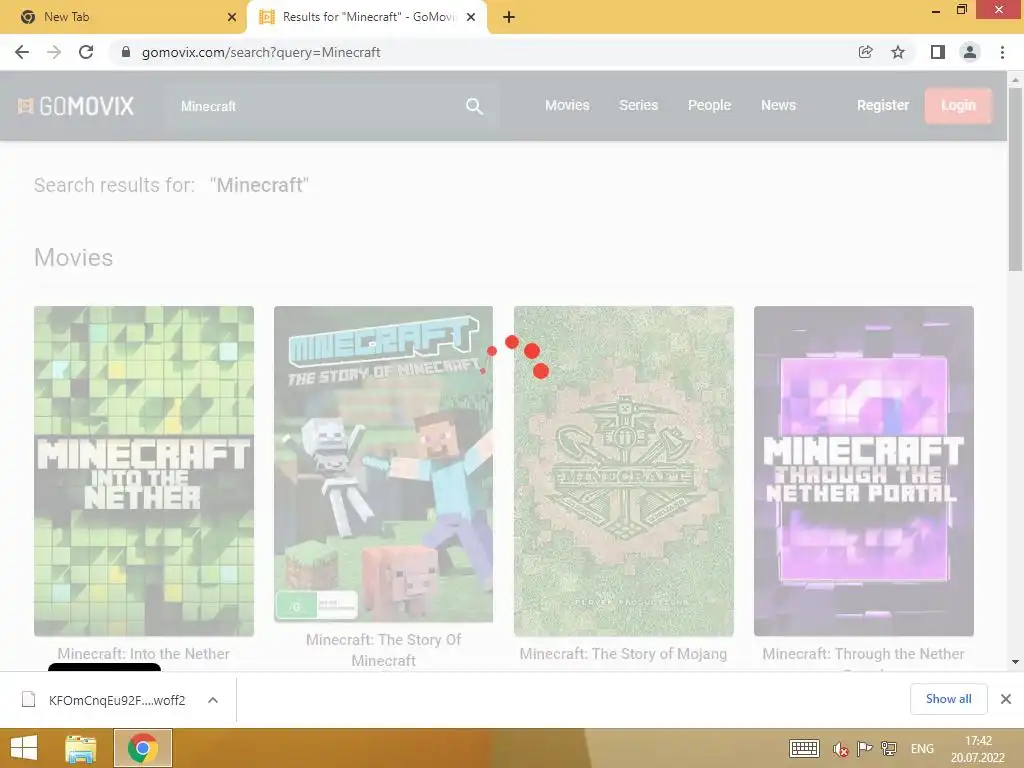Click the address bar URL
Viewport: 1024px width, 768px height.
tap(261, 52)
